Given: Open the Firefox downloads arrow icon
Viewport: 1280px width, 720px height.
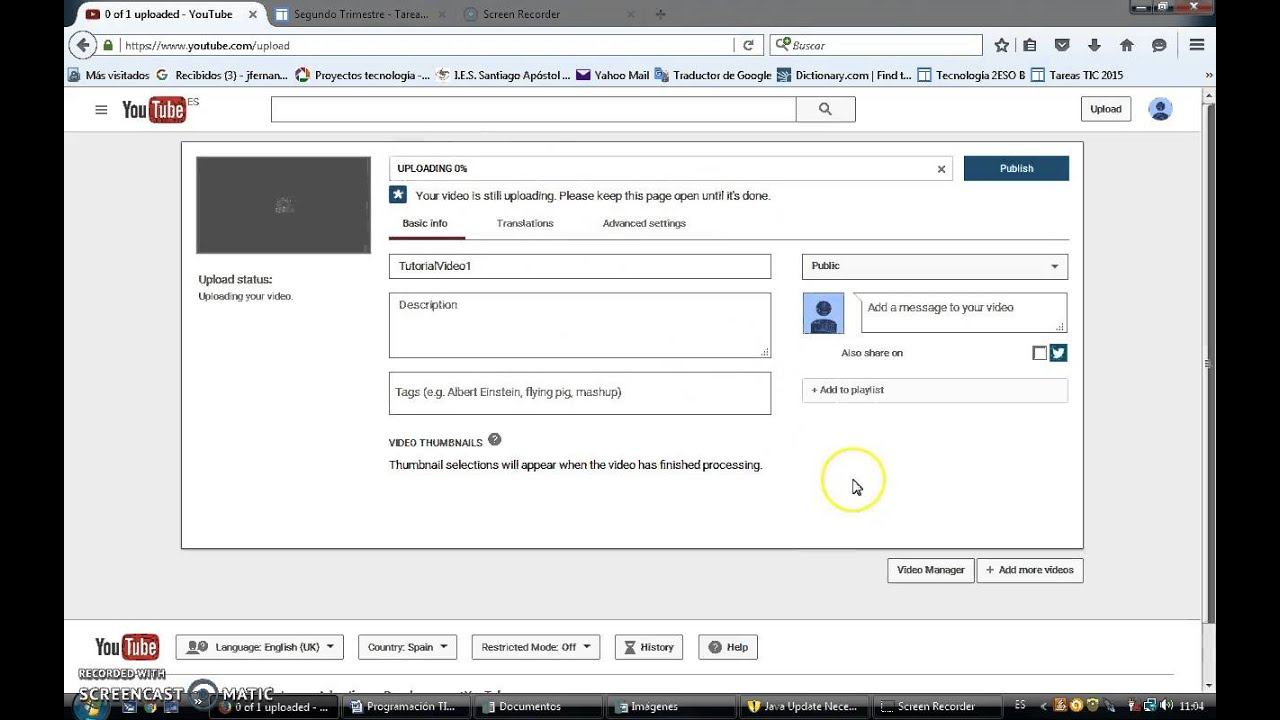Looking at the screenshot, I should [x=1094, y=45].
